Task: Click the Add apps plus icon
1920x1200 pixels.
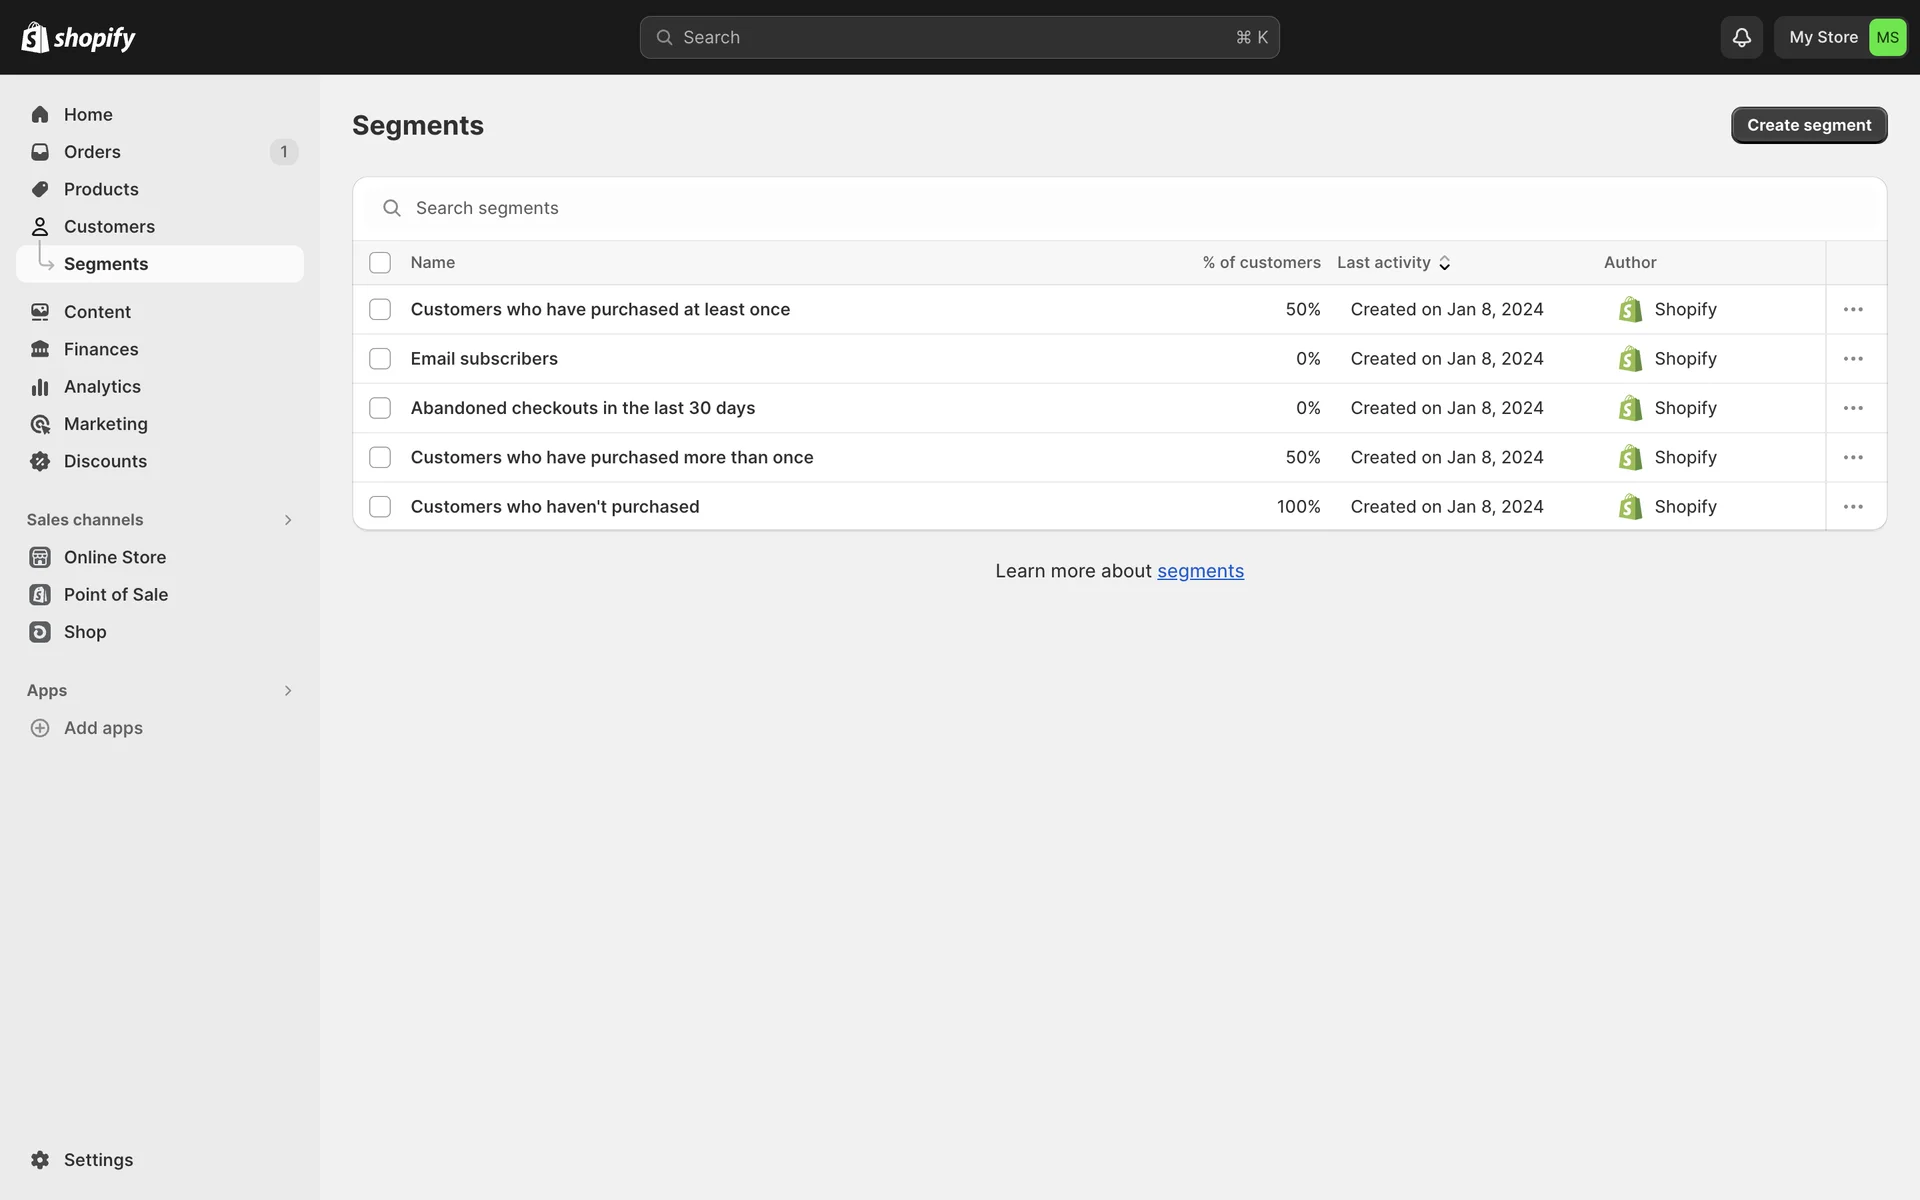Action: [x=40, y=728]
